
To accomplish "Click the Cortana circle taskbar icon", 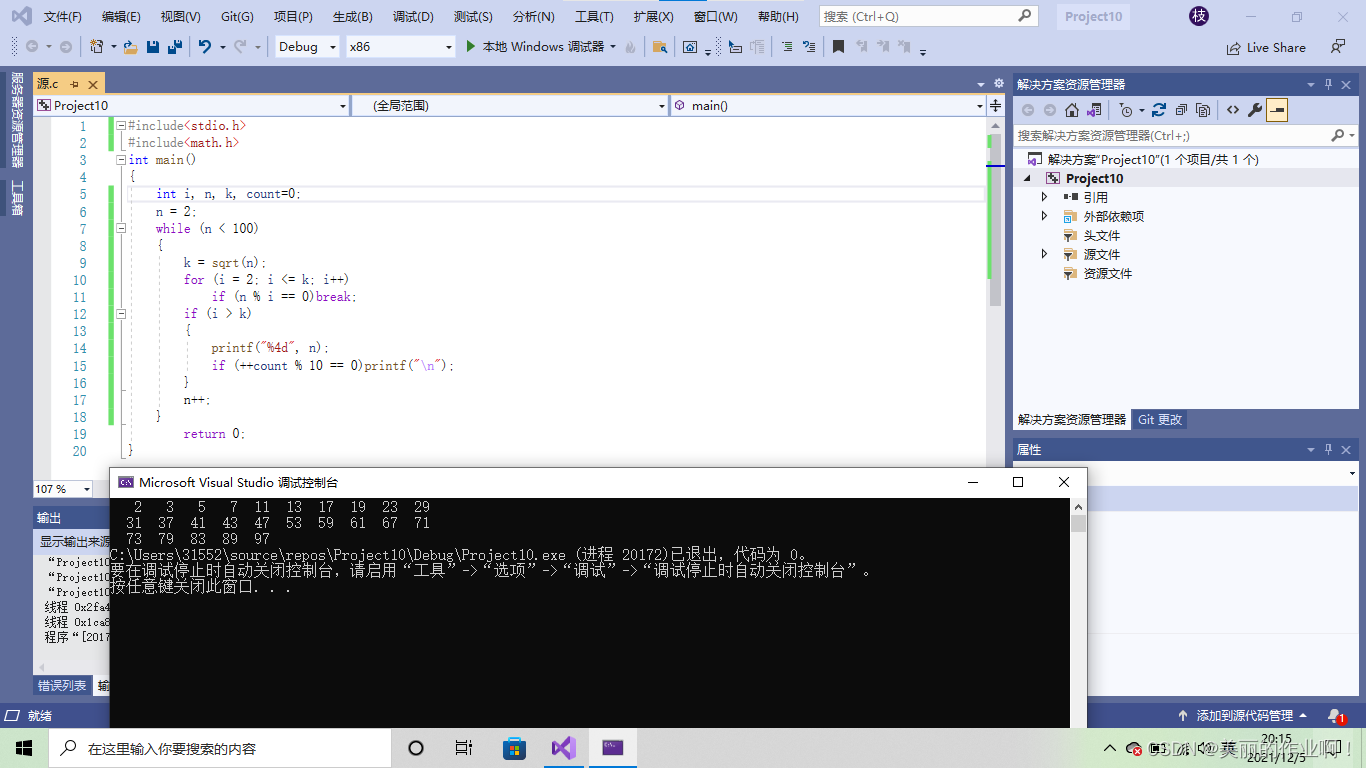I will click(x=416, y=748).
